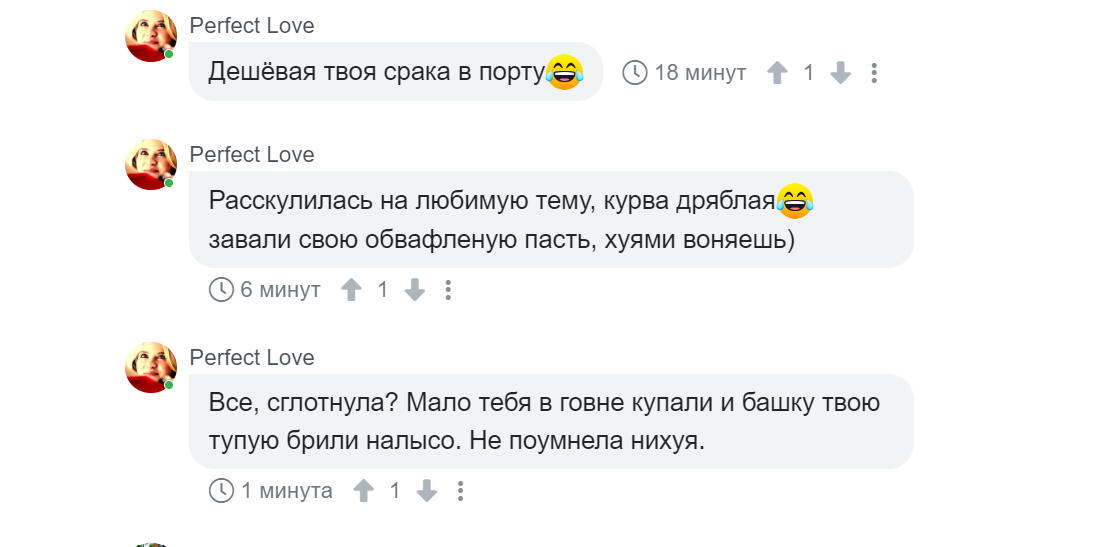Downvote the comment posted 18 minutes ago
1106x547 pixels.
click(x=839, y=73)
